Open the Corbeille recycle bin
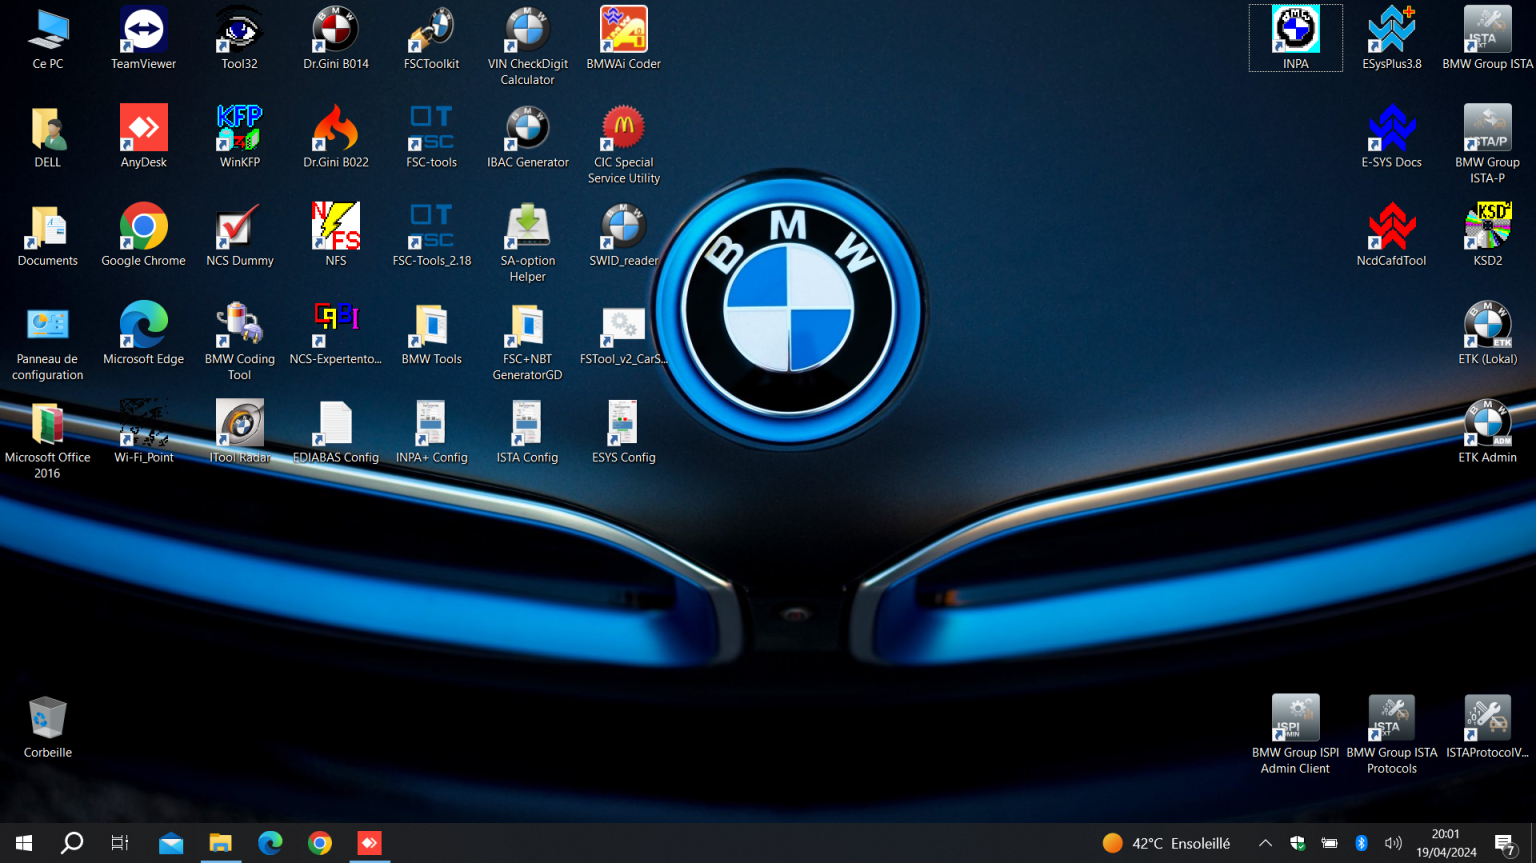Image resolution: width=1536 pixels, height=863 pixels. (x=47, y=726)
